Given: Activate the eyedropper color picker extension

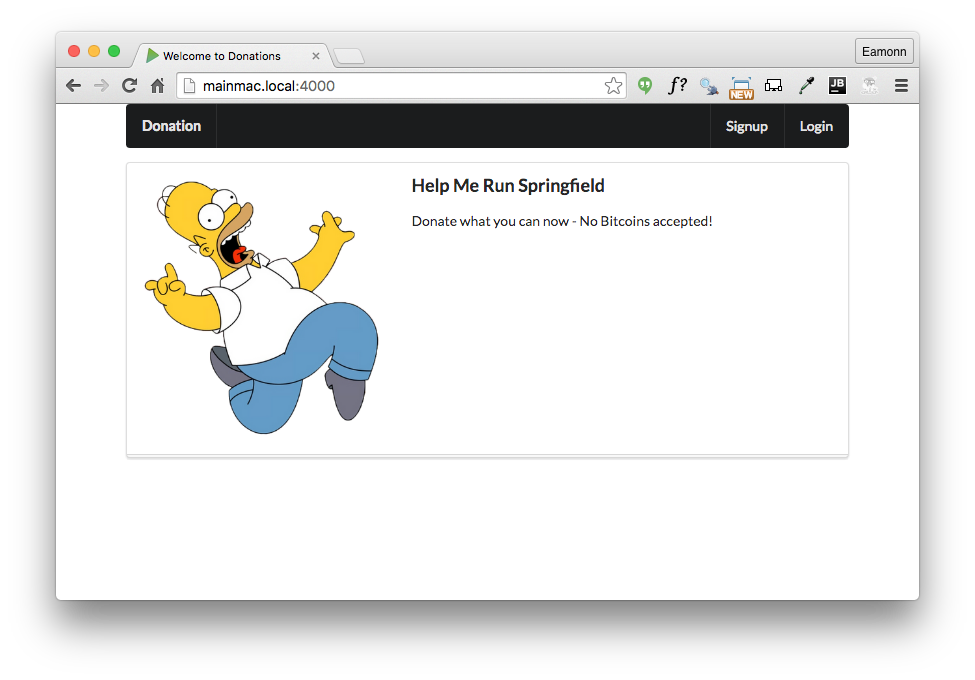Looking at the screenshot, I should pos(805,86).
